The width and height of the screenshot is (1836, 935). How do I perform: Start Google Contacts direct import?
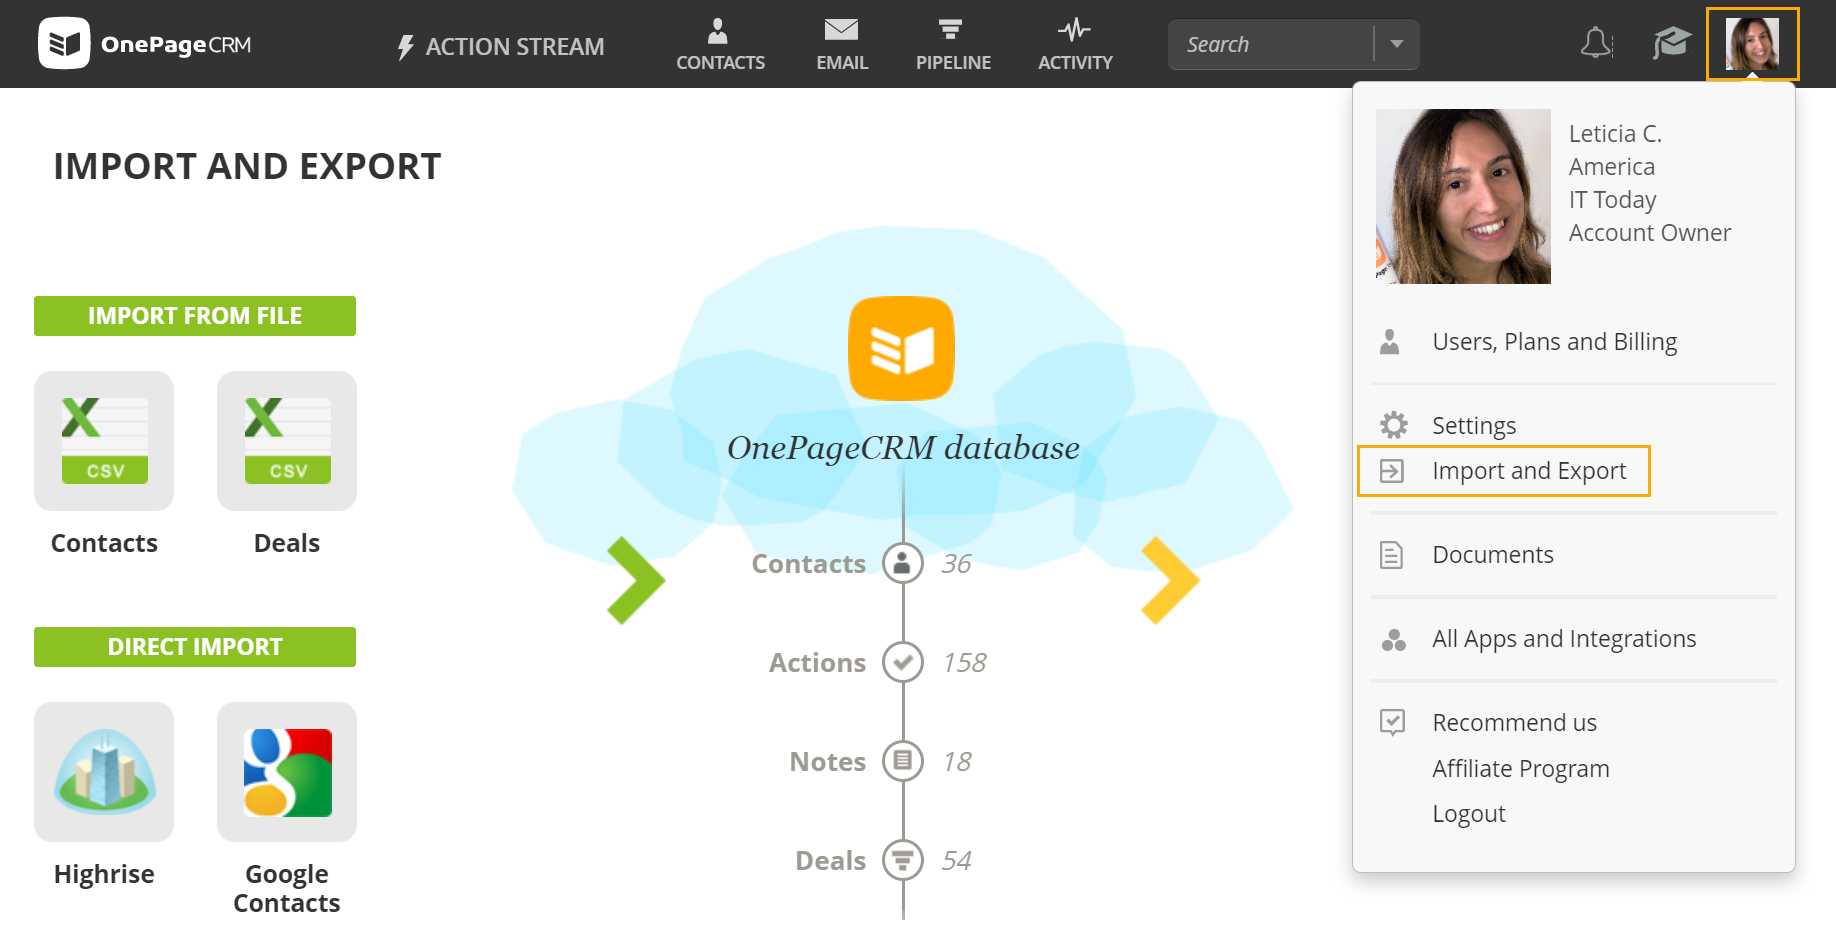click(287, 772)
